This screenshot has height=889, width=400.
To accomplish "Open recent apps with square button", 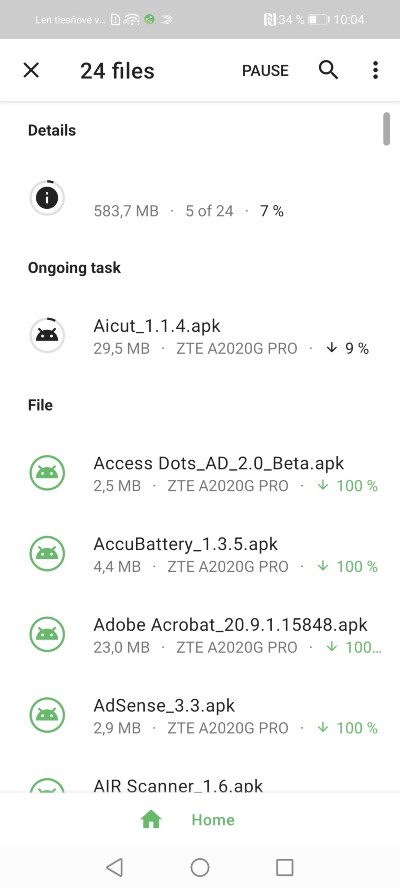I will [x=284, y=867].
